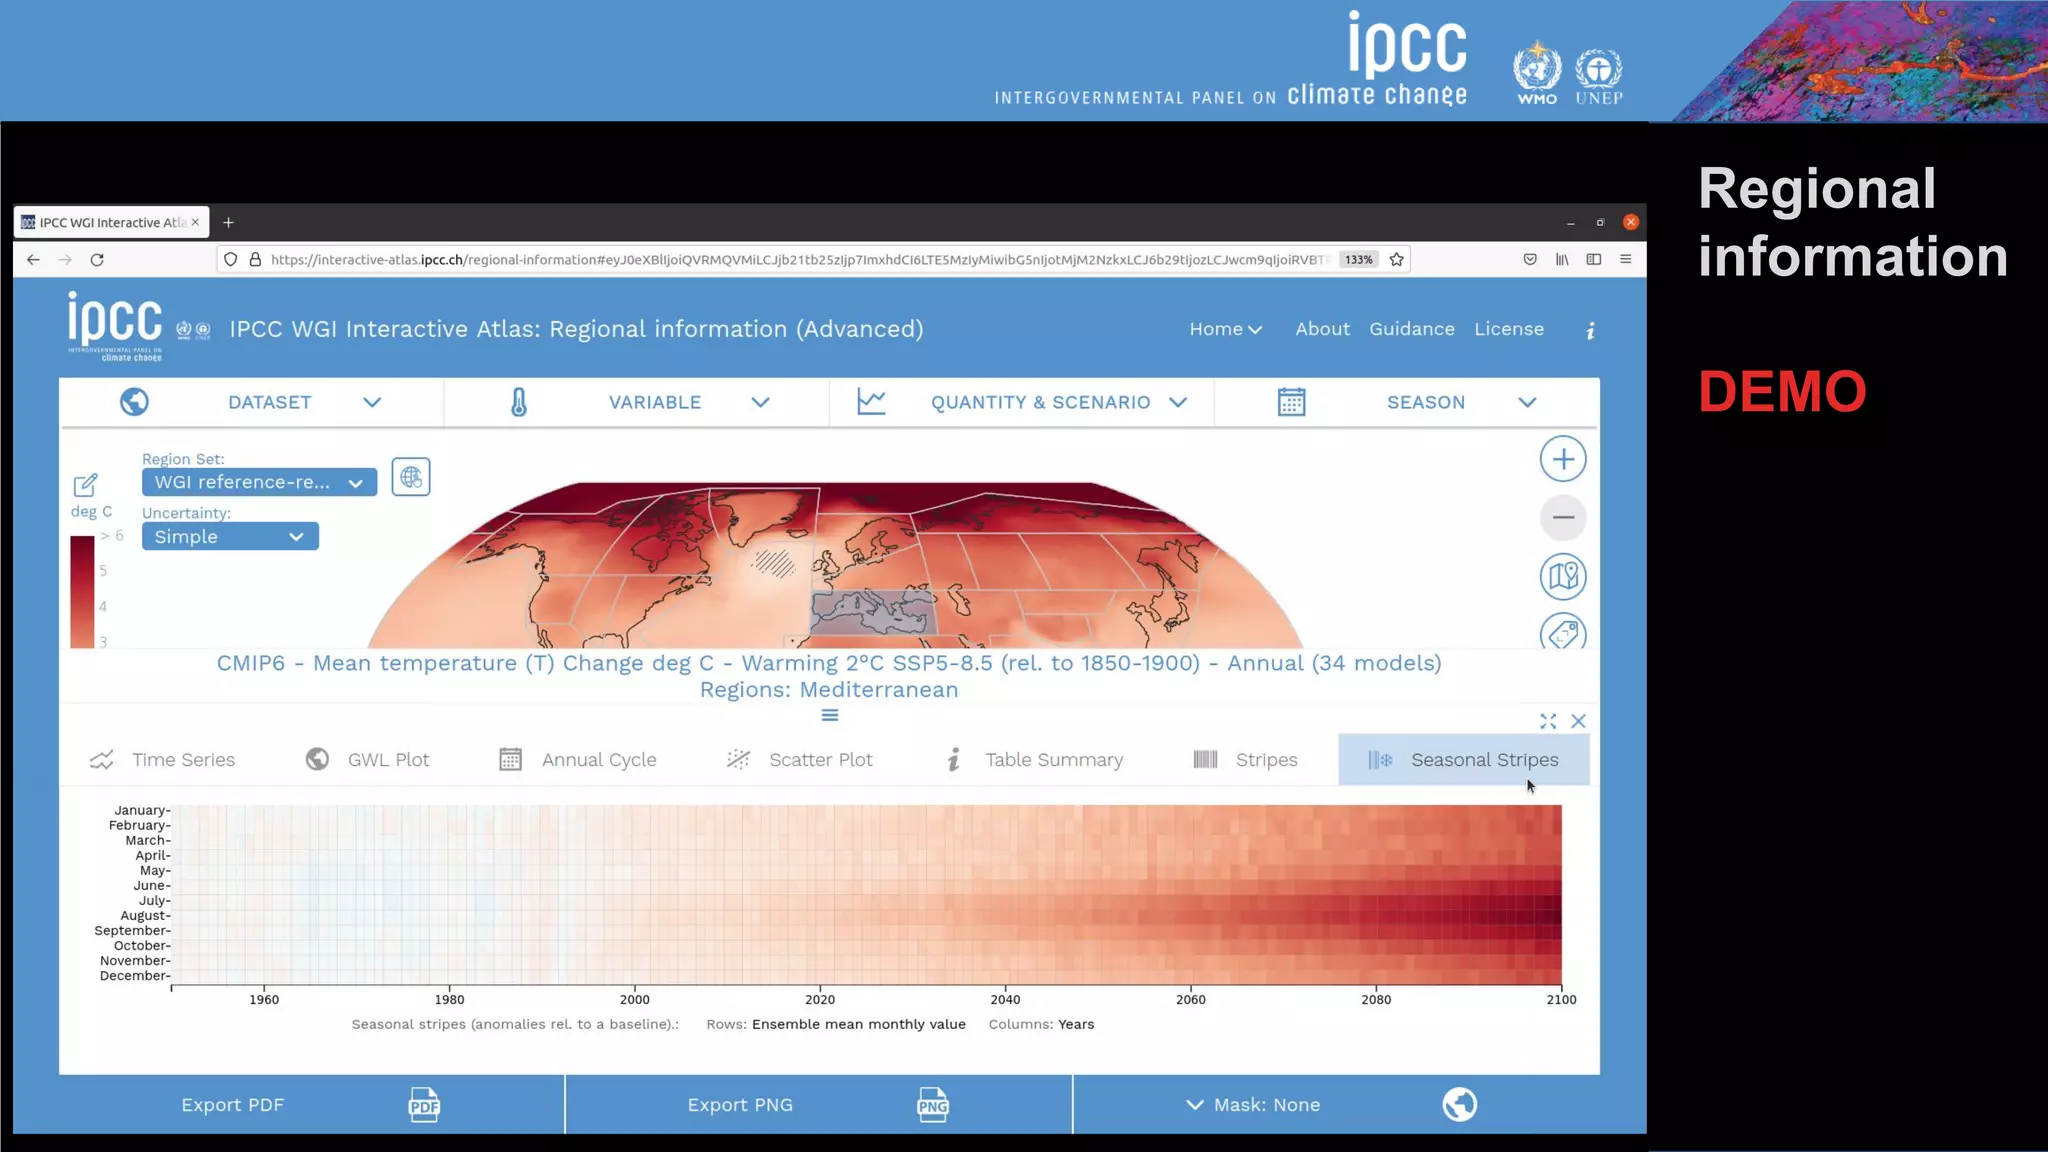The image size is (2048, 1152).
Task: Open the Guidance link
Action: click(x=1412, y=329)
